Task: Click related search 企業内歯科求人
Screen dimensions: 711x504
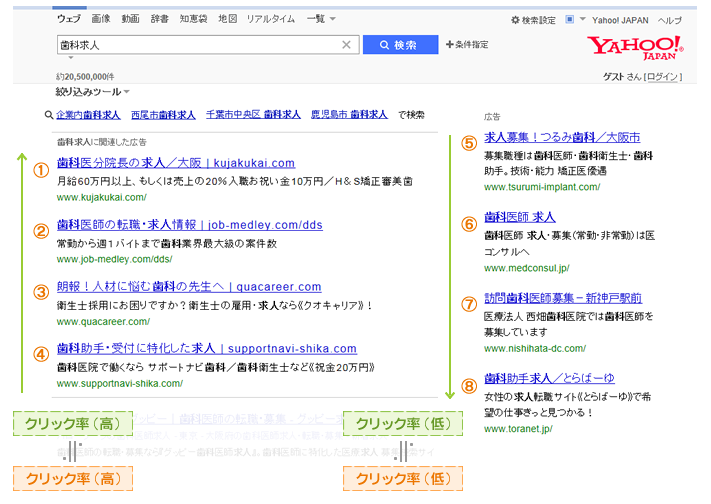Action: pyautogui.click(x=88, y=115)
